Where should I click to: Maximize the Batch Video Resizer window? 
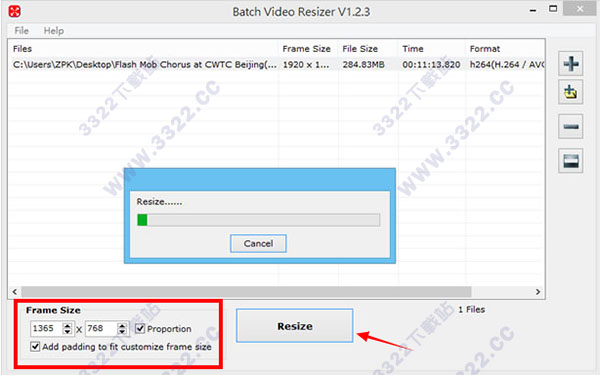[553, 9]
